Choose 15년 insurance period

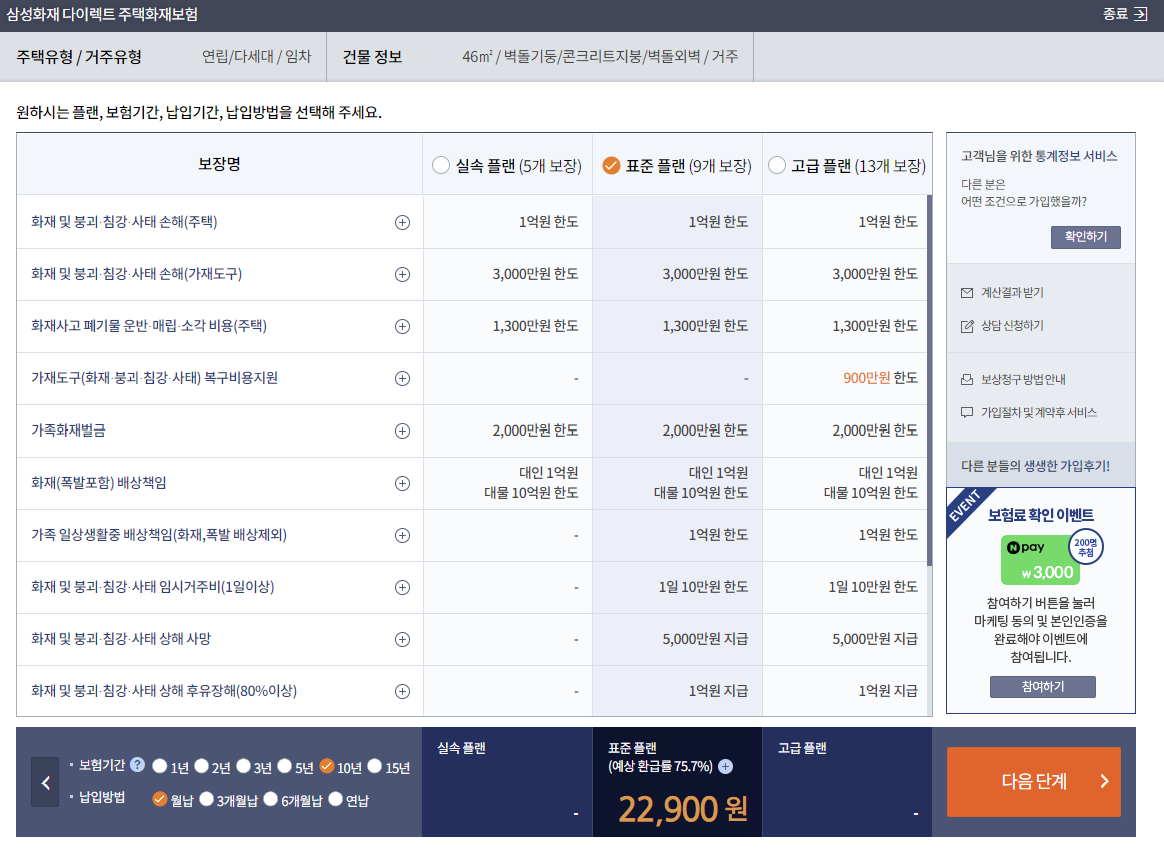375,766
